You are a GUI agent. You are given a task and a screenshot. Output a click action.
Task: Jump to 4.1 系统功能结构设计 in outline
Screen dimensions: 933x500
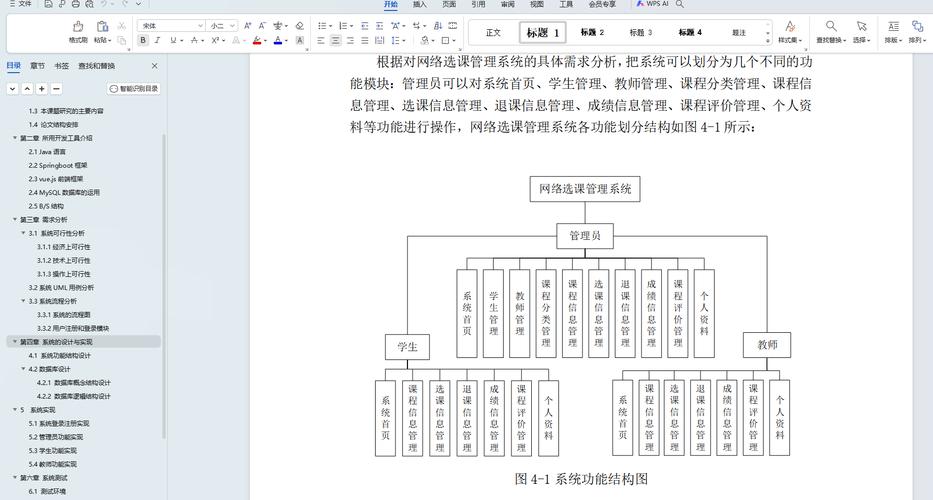click(60, 355)
